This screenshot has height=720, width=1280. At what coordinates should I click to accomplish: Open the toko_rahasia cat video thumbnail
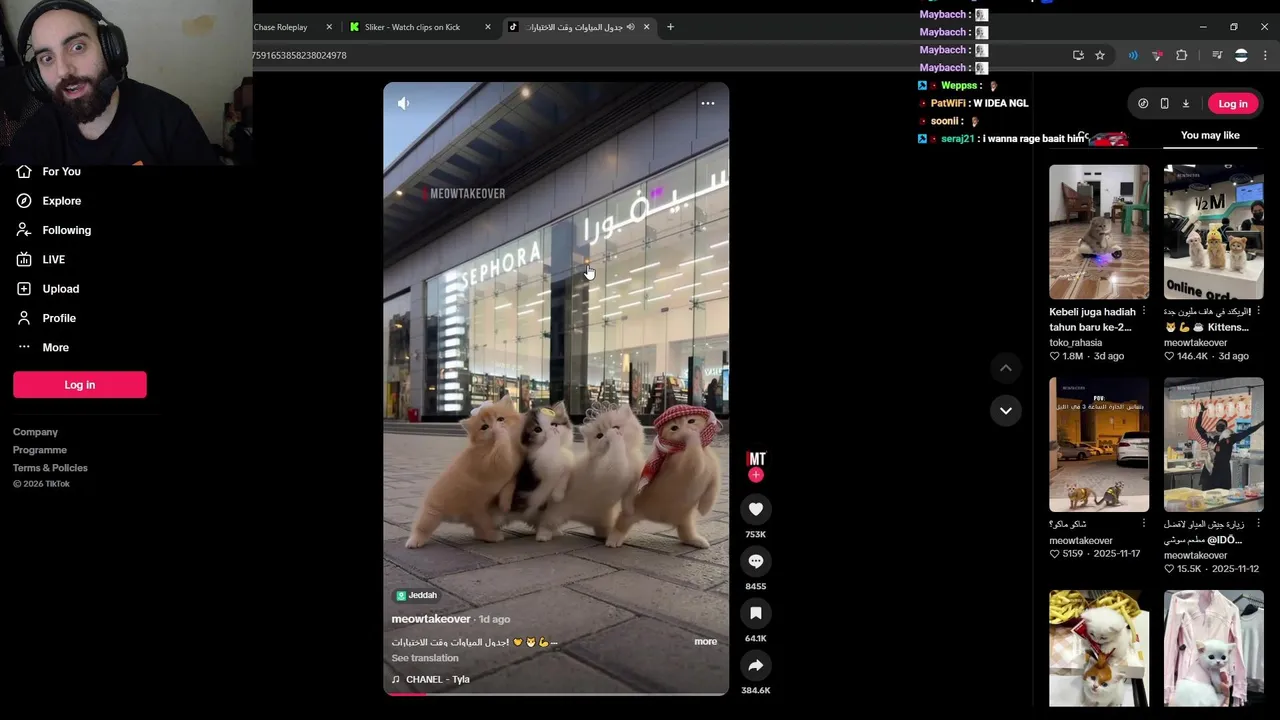1099,232
